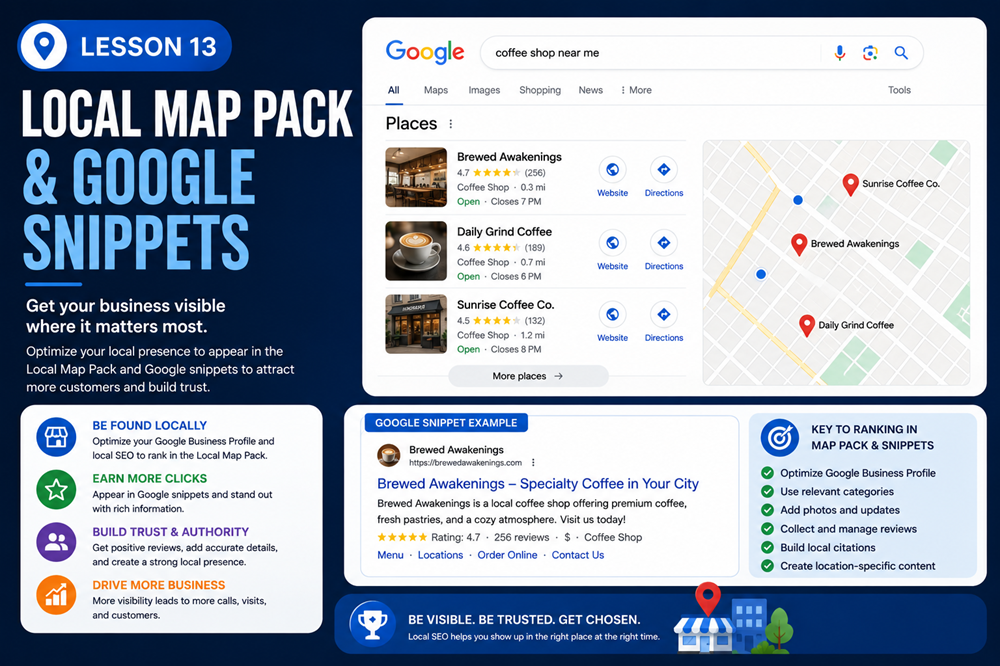Click the lower blue dot on the map

(760, 274)
